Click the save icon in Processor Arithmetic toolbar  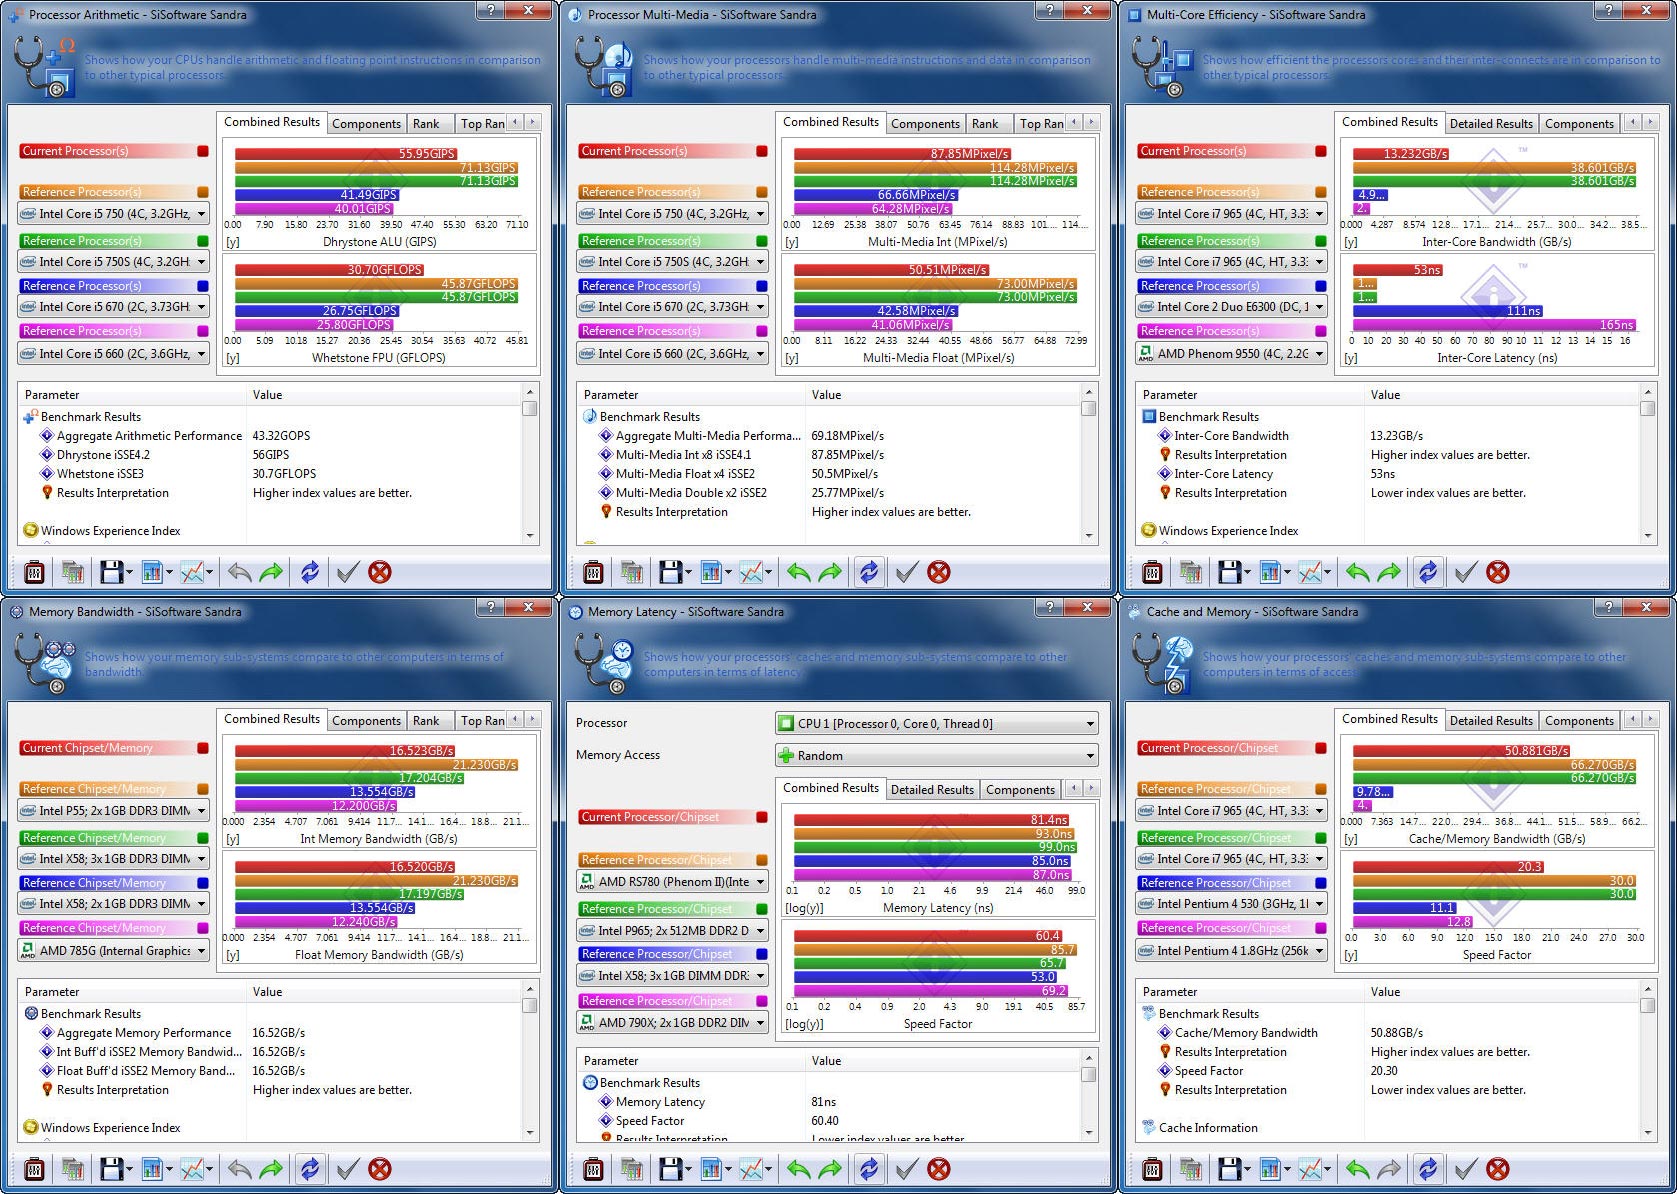pyautogui.click(x=111, y=572)
